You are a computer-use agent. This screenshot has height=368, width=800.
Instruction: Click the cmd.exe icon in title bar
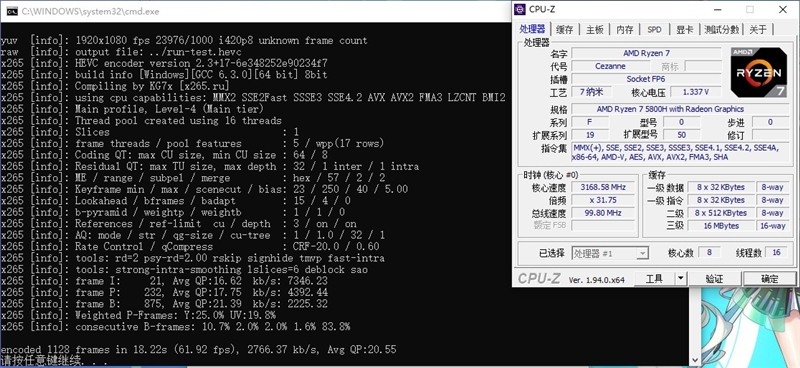pos(12,11)
